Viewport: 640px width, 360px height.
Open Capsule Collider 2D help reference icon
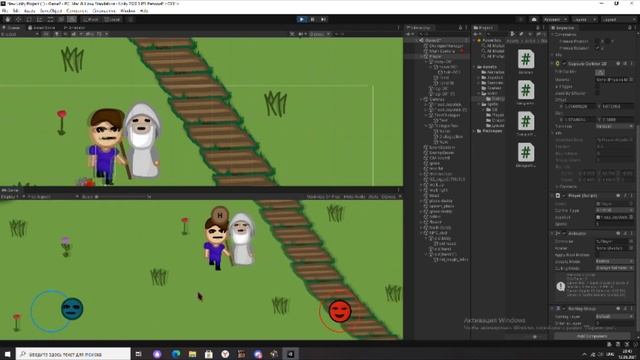[618, 64]
